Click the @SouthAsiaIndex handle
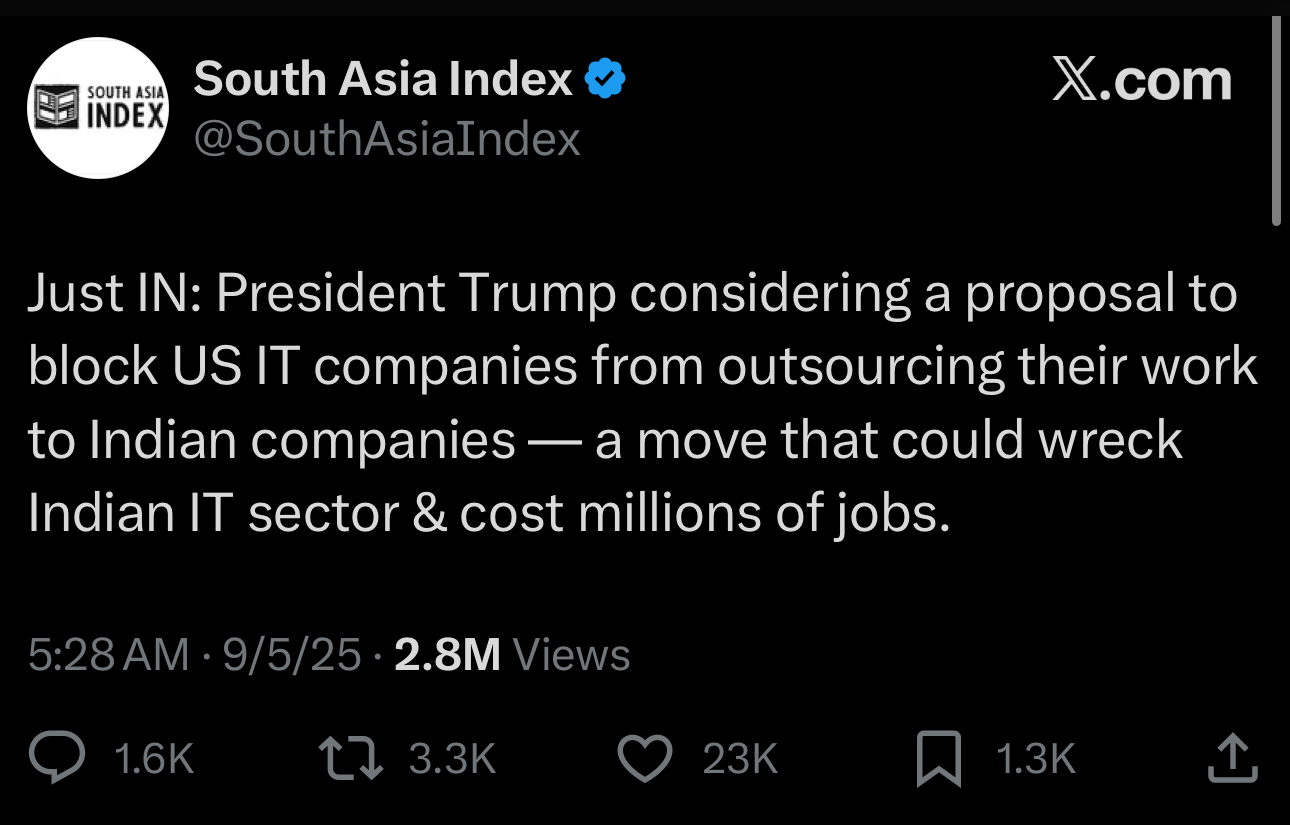This screenshot has height=825, width=1290. 387,139
